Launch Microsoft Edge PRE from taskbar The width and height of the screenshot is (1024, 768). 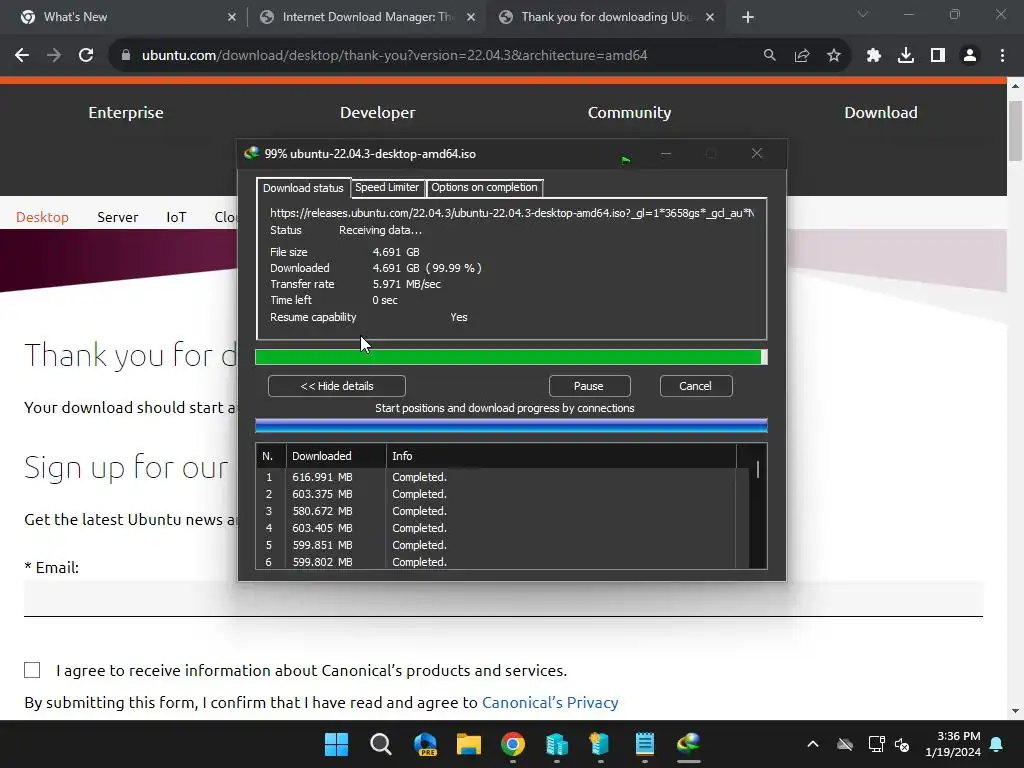[x=425, y=744]
